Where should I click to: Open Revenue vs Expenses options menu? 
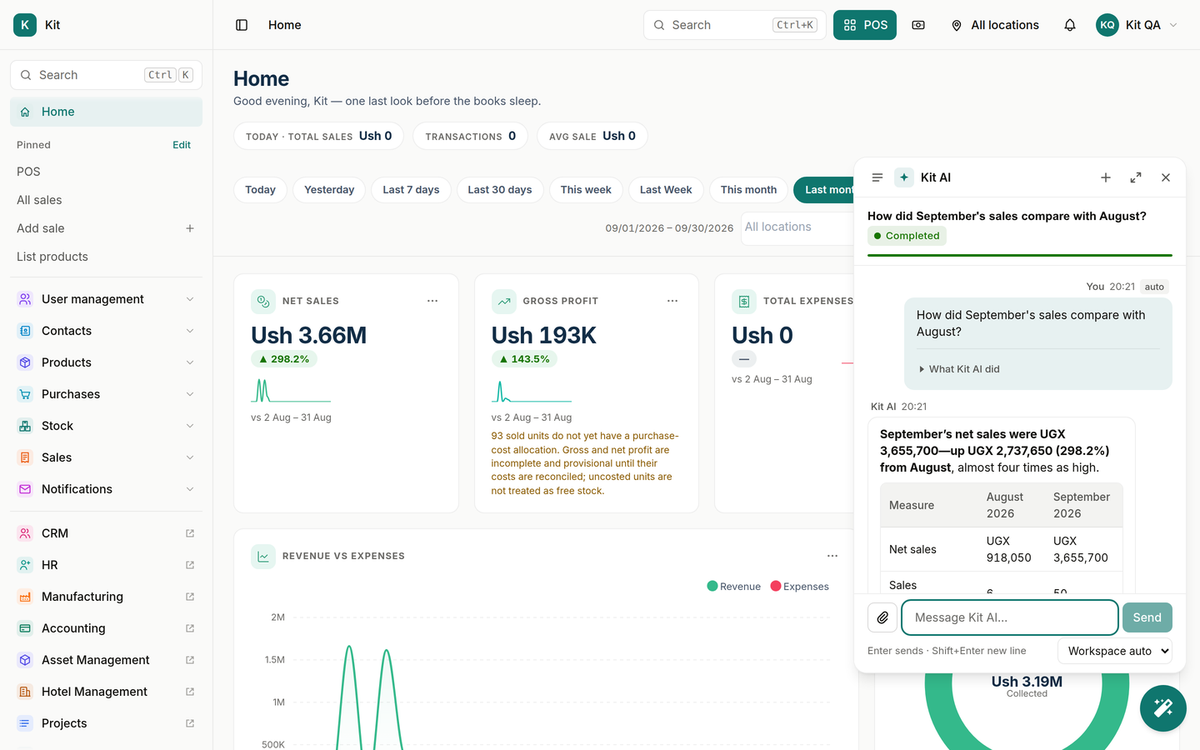tap(833, 556)
